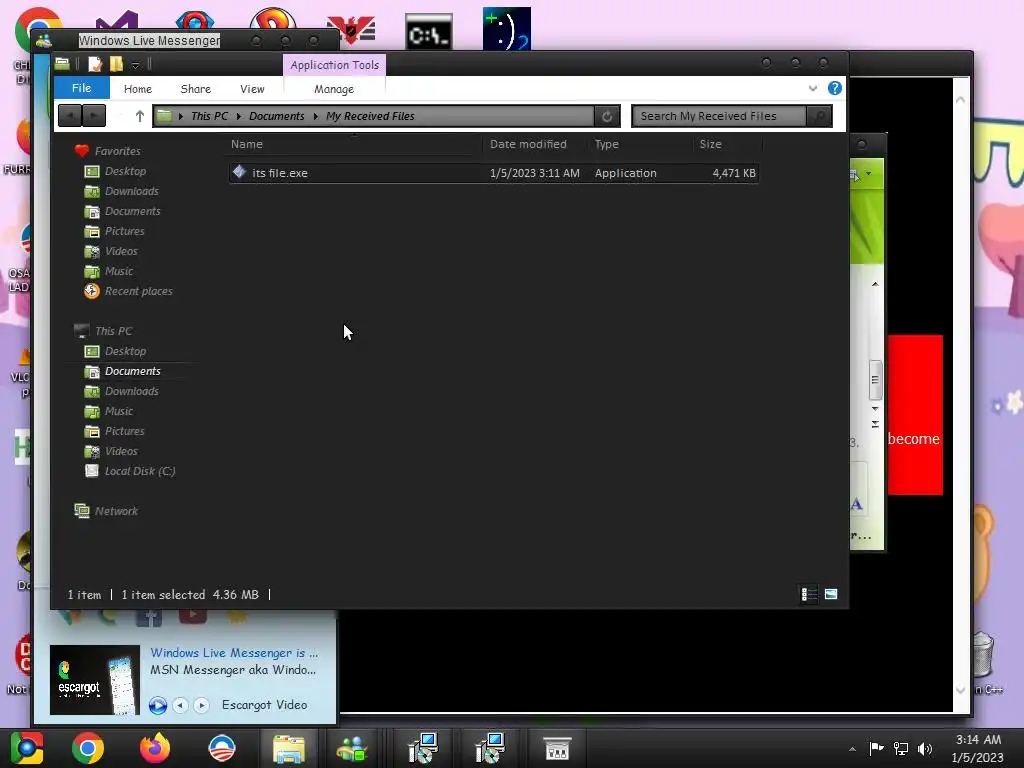The image size is (1024, 768).
Task: Select the its file.exe row
Action: (494, 173)
